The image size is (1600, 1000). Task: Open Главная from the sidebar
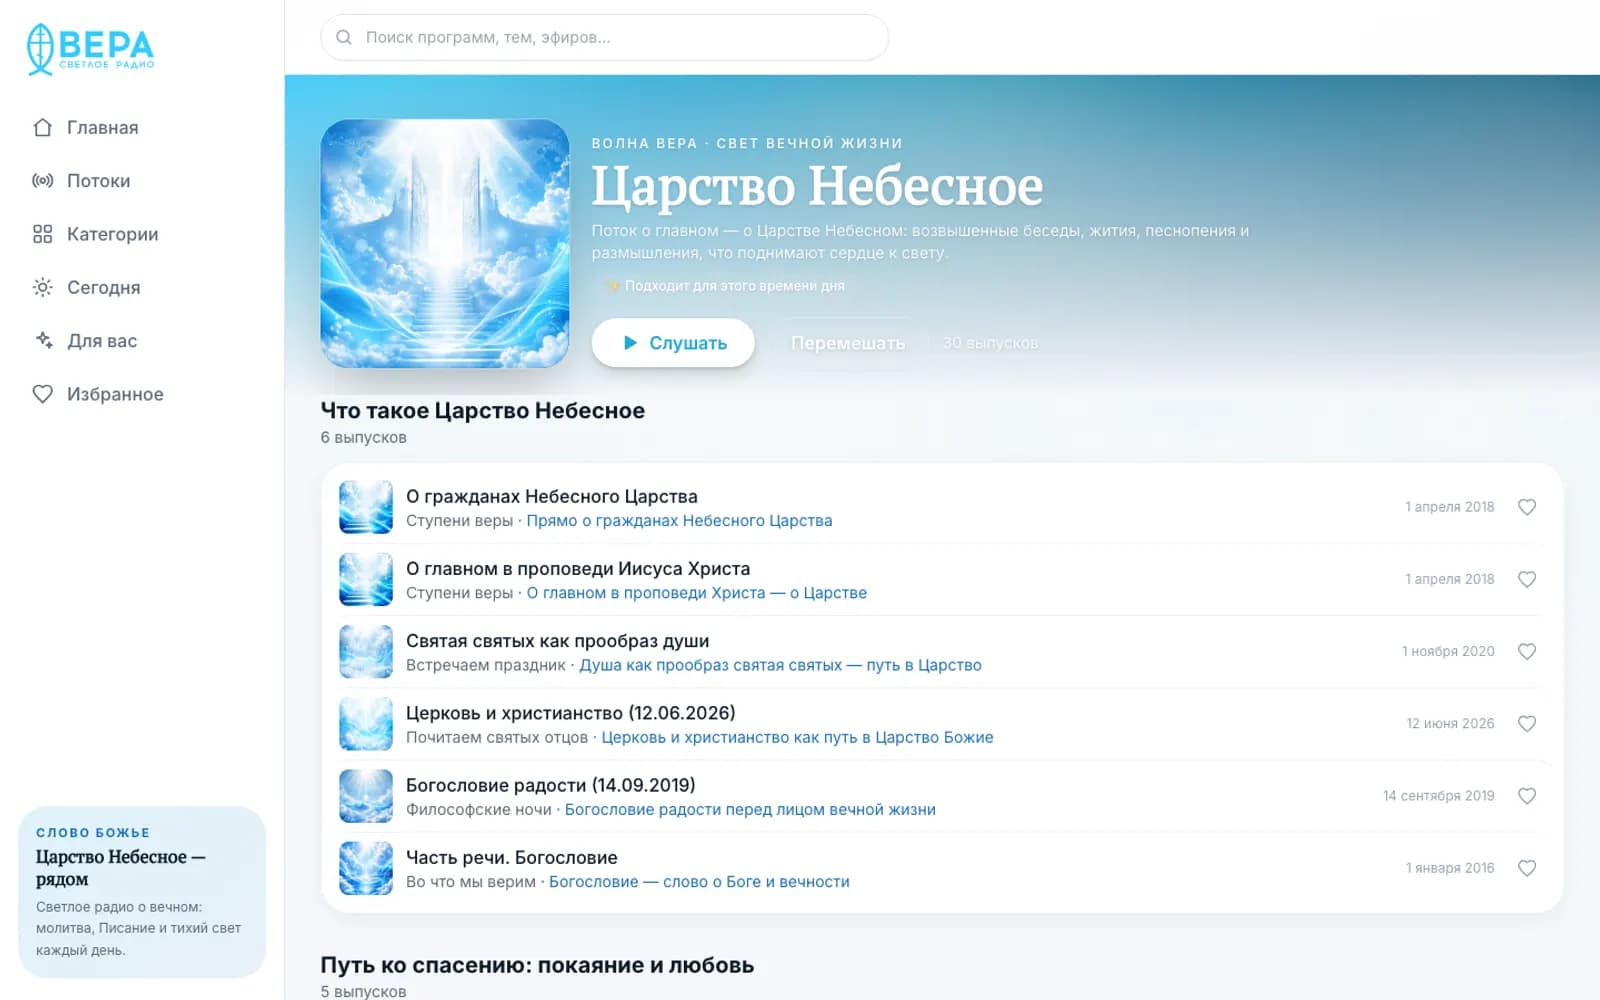pos(85,128)
